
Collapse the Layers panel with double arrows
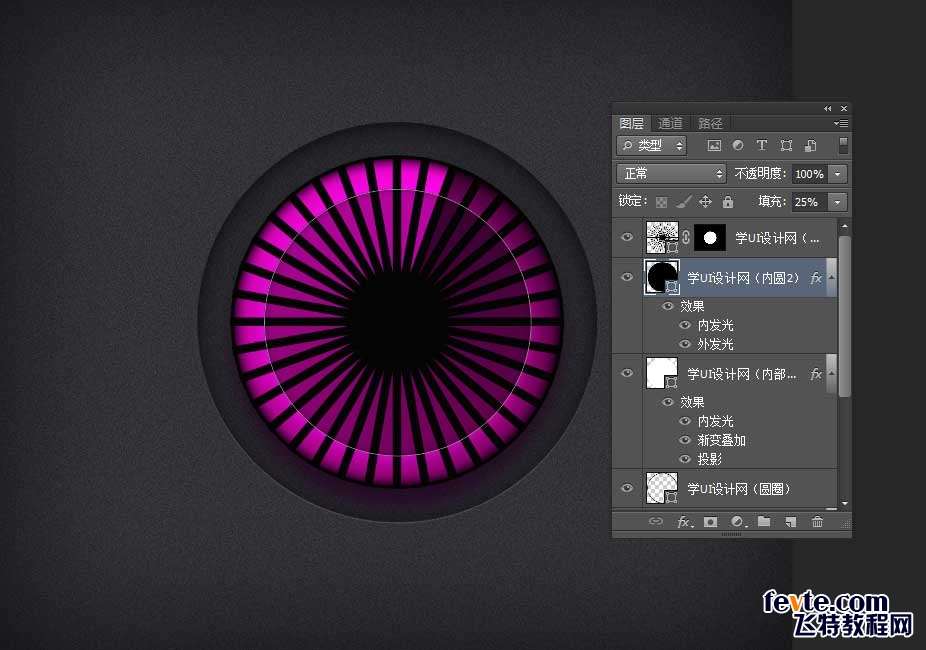[x=827, y=109]
